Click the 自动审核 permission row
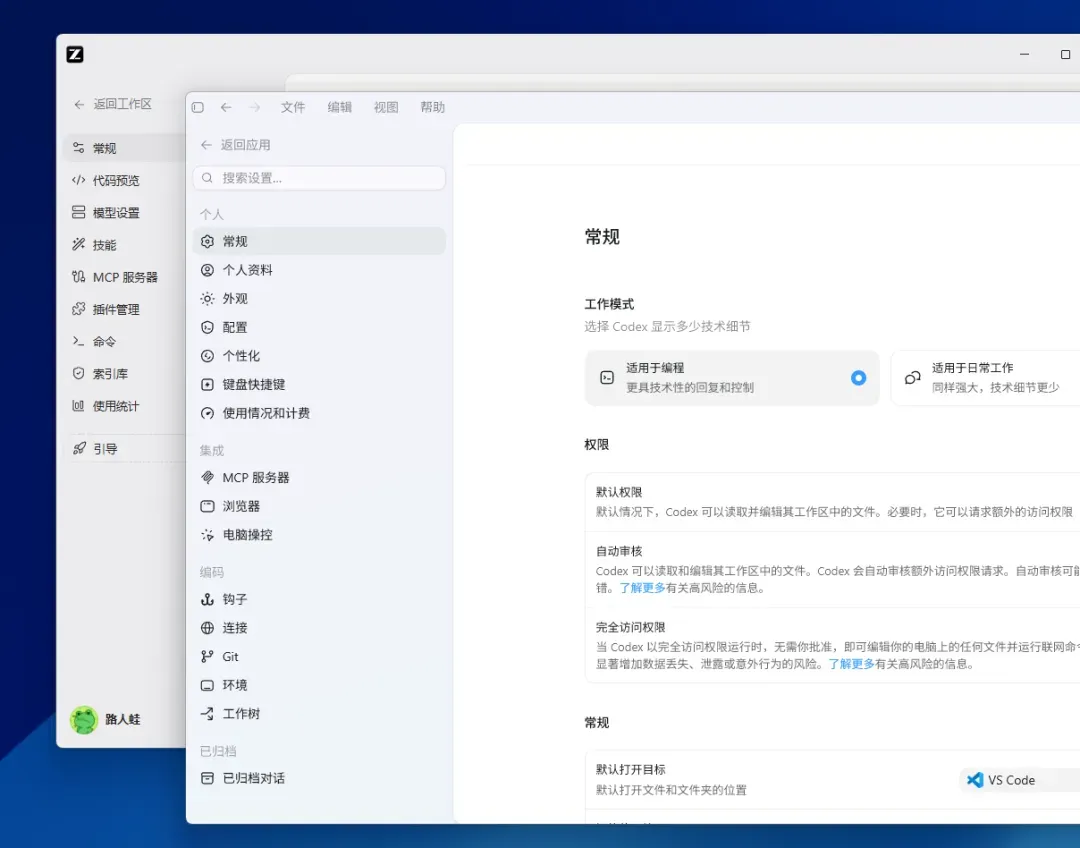The width and height of the screenshot is (1080, 848). pos(832,570)
